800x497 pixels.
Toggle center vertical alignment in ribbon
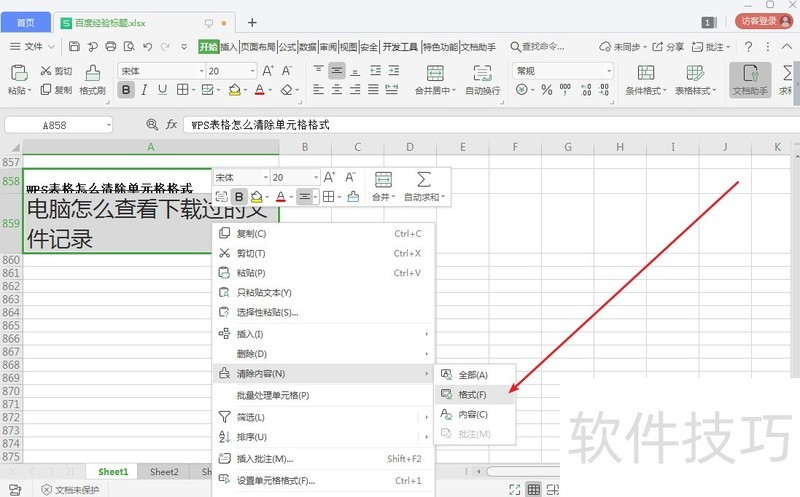337,70
